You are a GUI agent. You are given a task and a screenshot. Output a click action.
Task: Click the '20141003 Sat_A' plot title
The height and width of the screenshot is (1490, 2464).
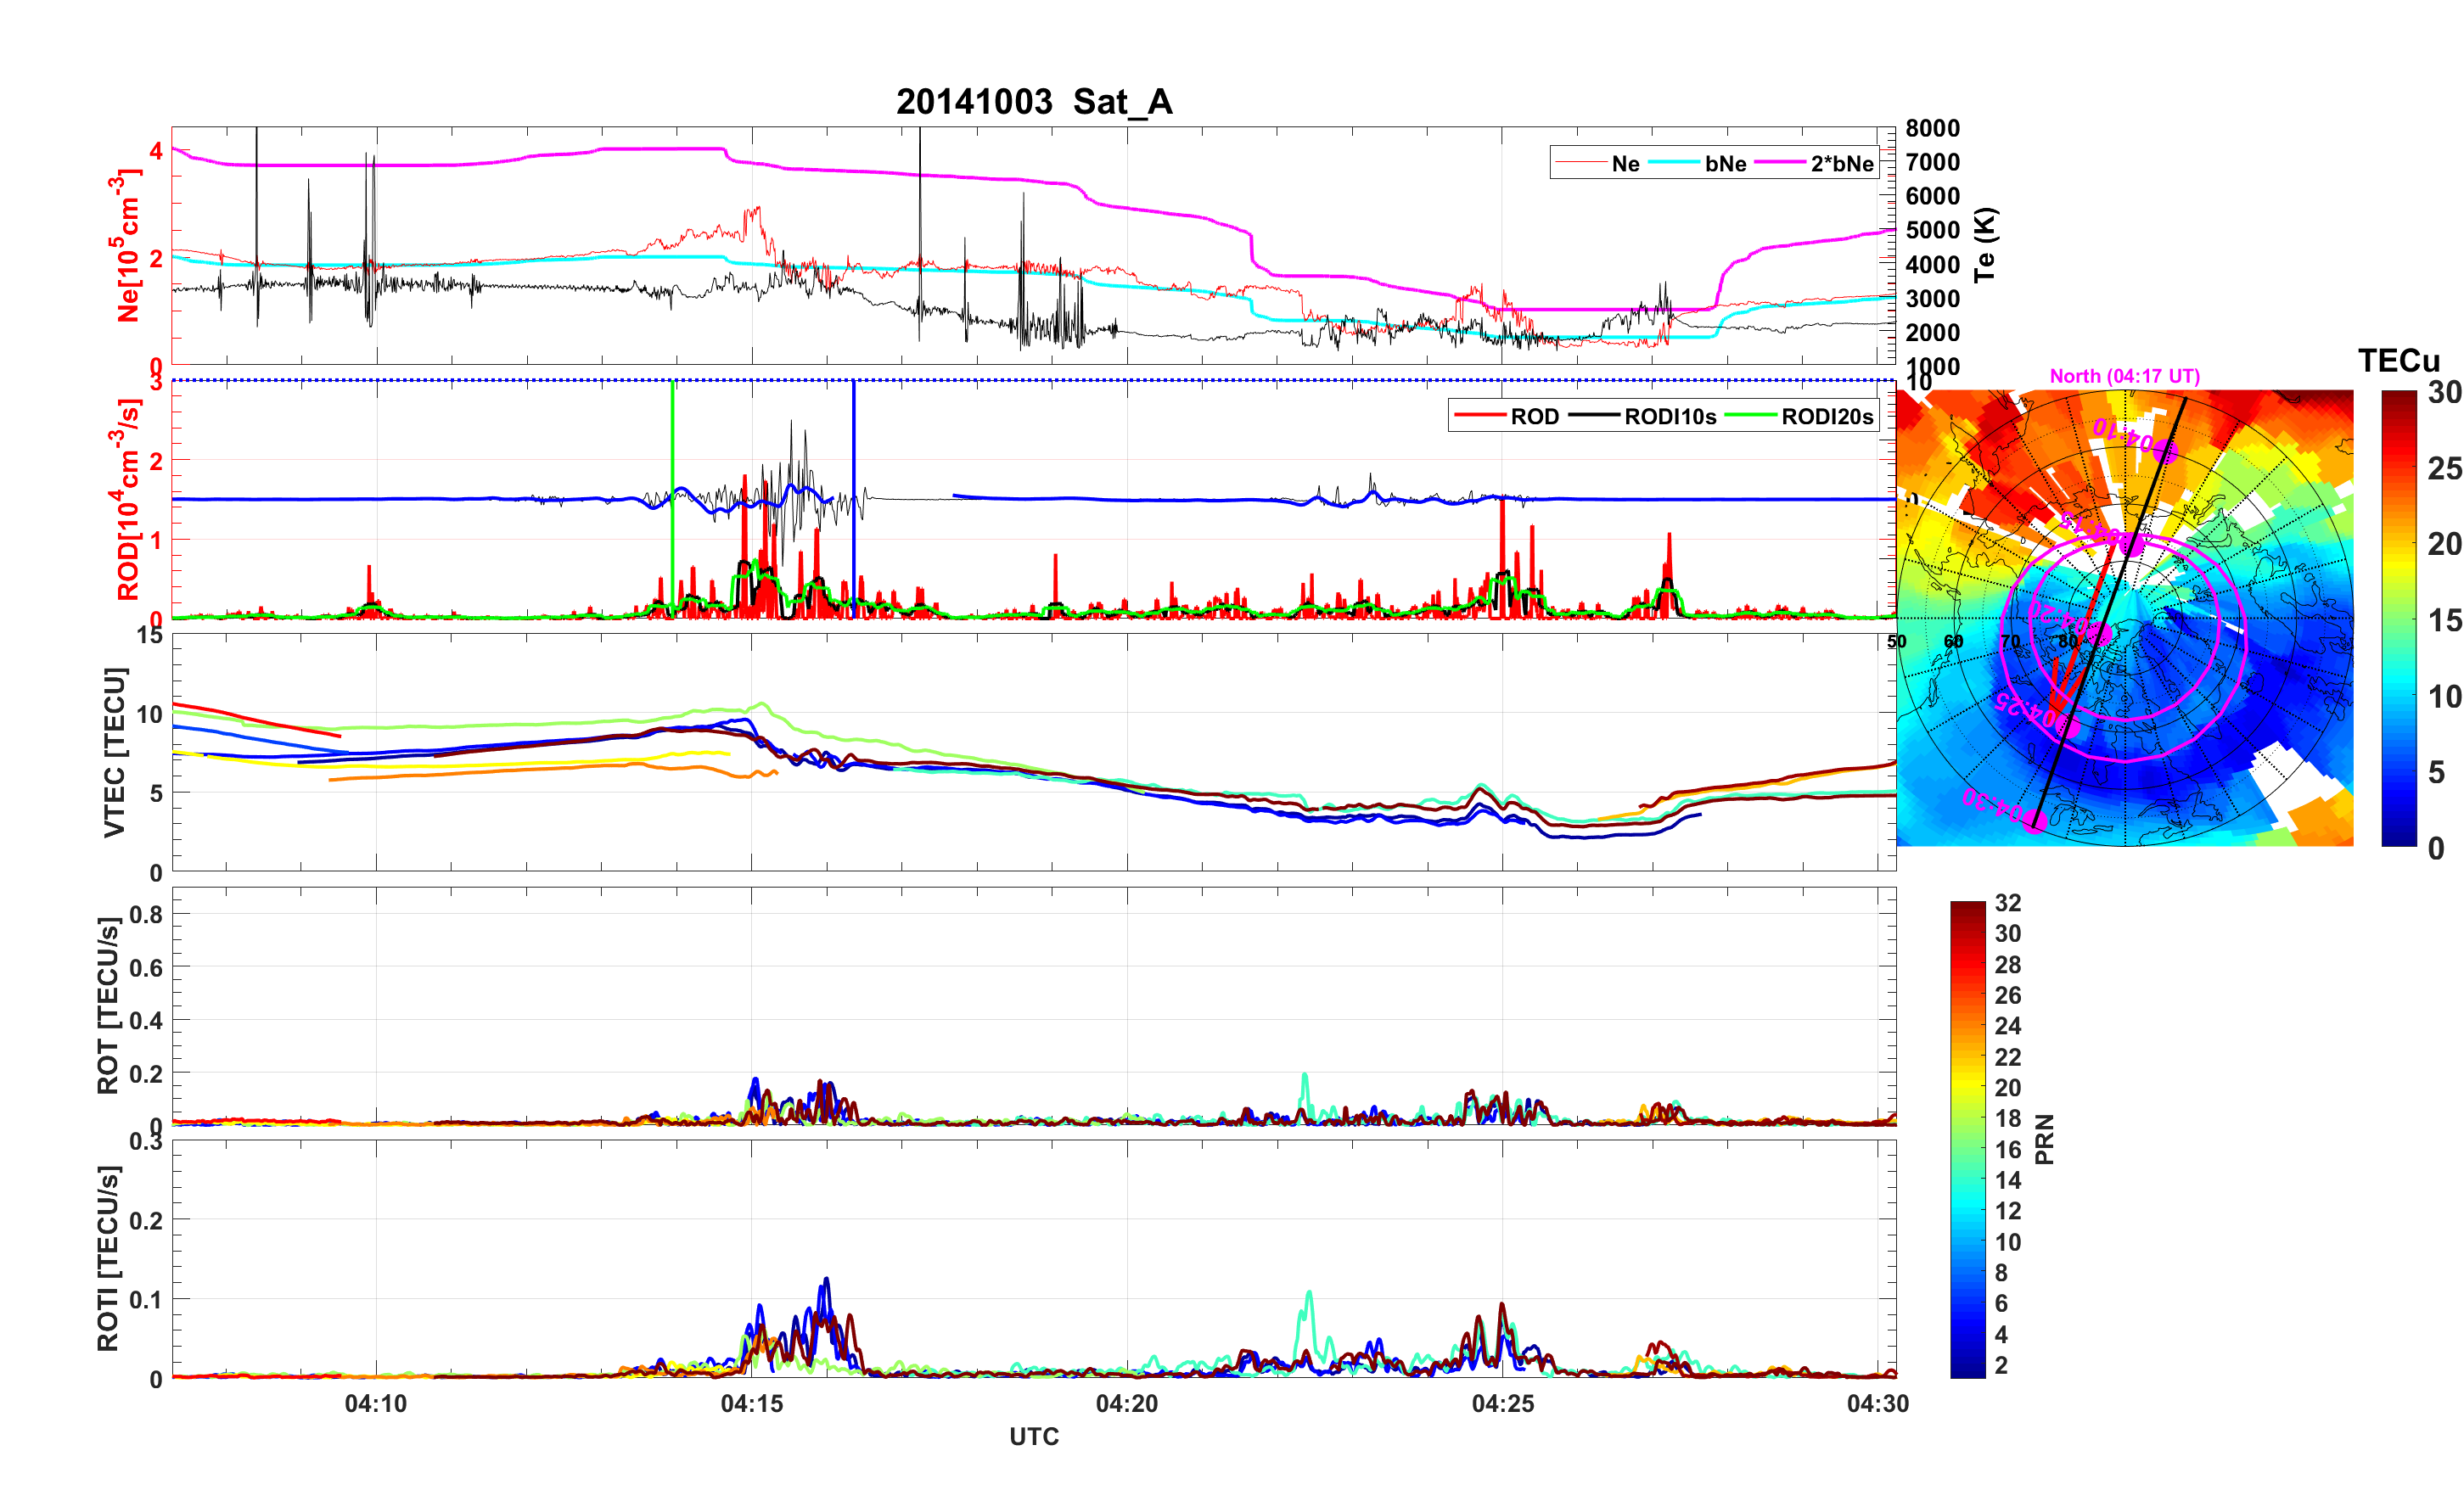click(x=1033, y=102)
